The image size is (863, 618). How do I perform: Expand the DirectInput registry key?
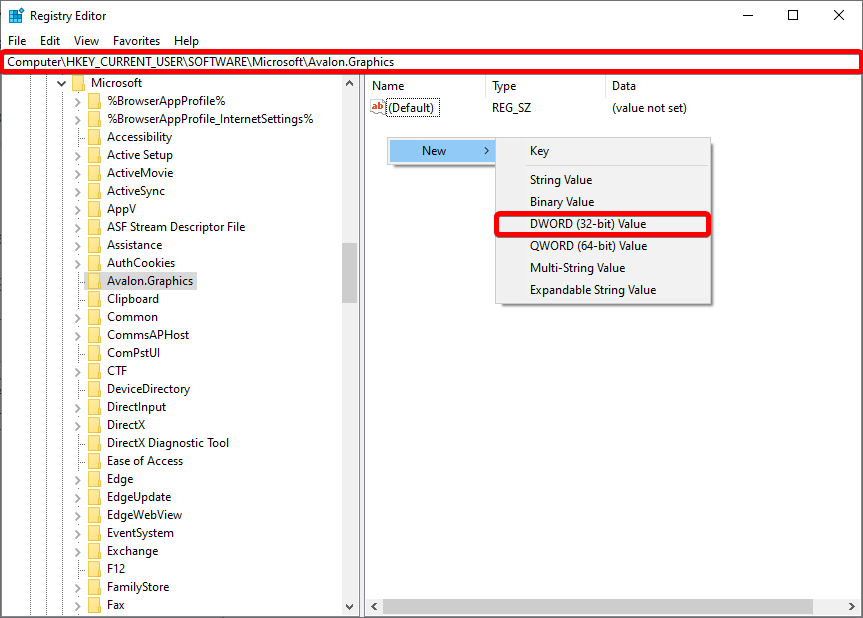click(78, 407)
